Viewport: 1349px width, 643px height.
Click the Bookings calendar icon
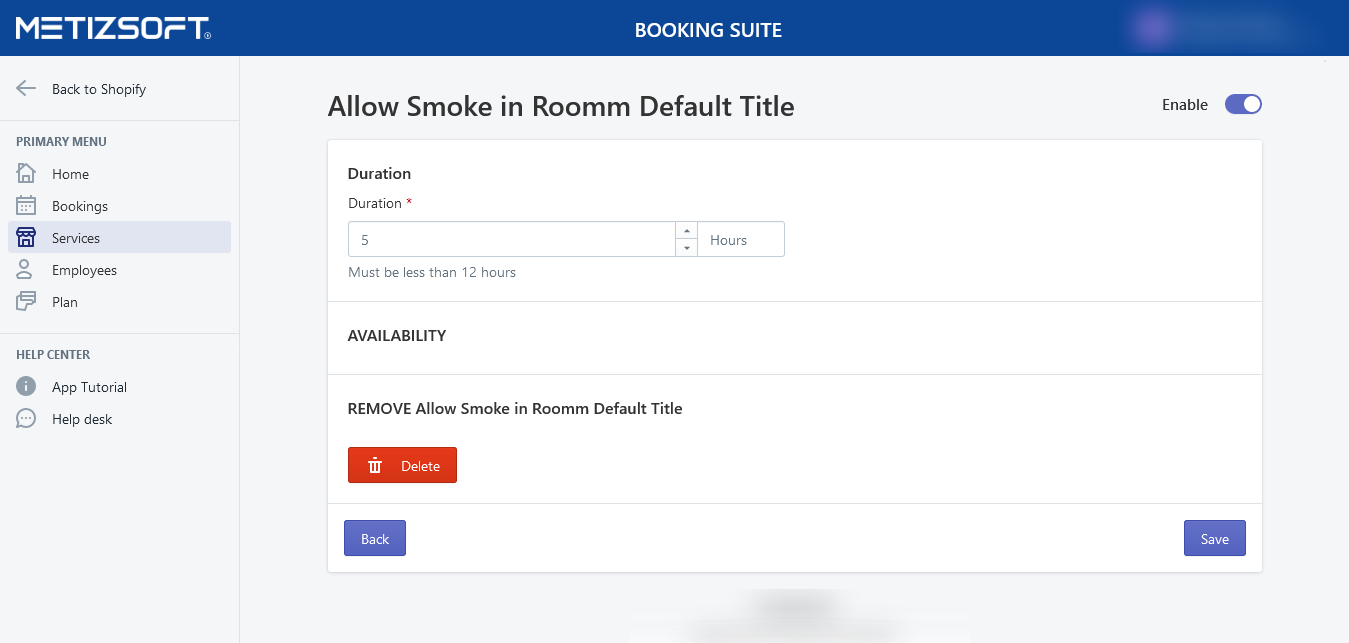click(26, 206)
